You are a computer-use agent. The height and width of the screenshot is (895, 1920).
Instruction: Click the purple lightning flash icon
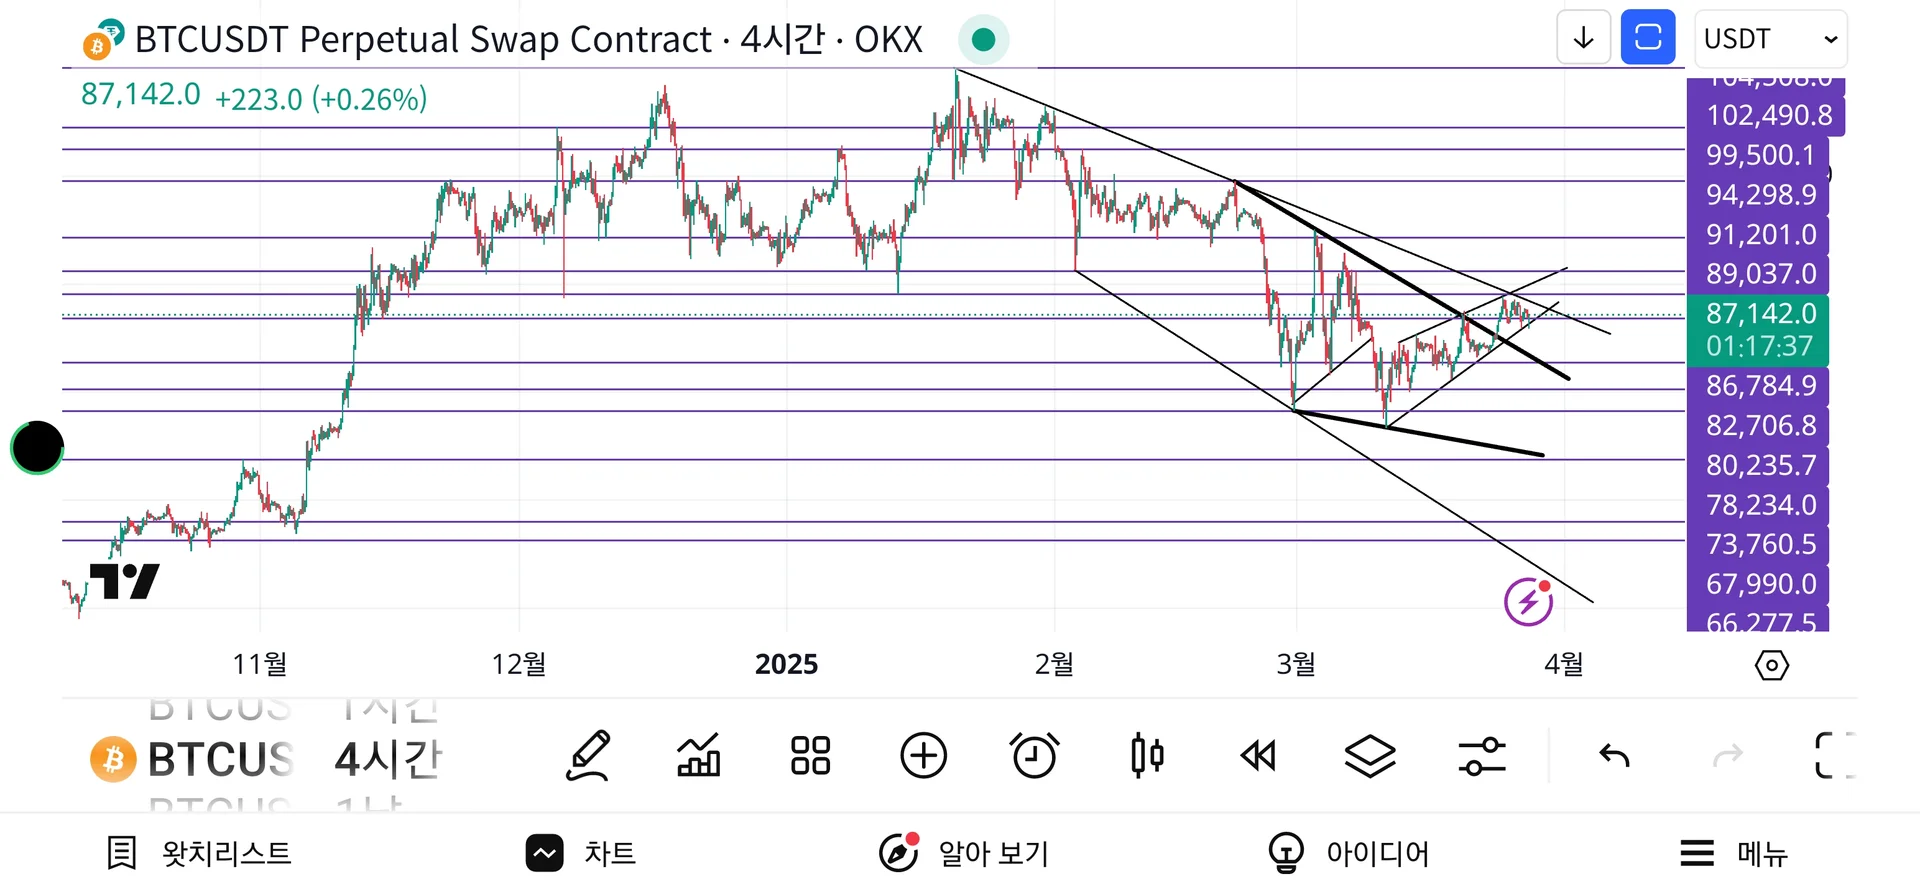click(x=1528, y=602)
